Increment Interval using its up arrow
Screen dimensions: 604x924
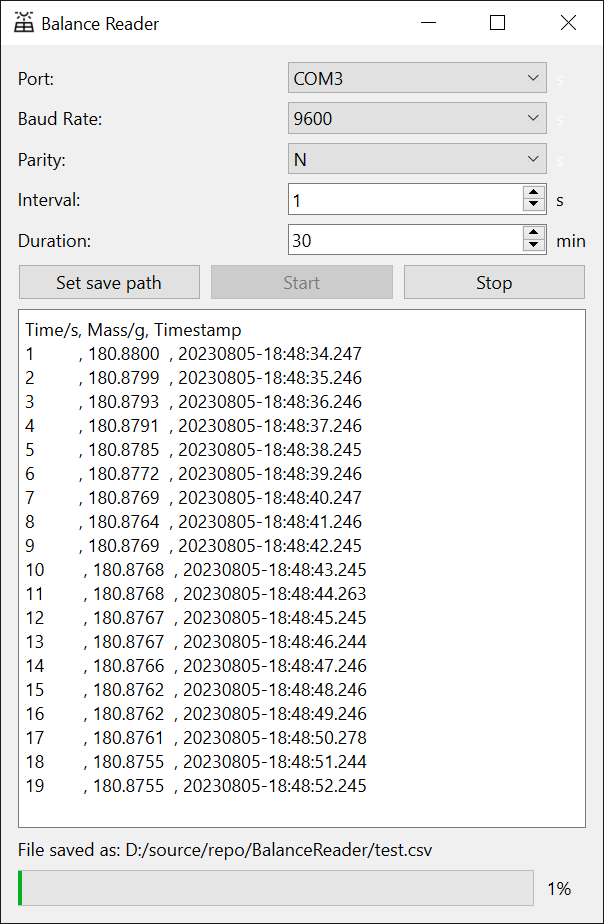[x=534, y=193]
